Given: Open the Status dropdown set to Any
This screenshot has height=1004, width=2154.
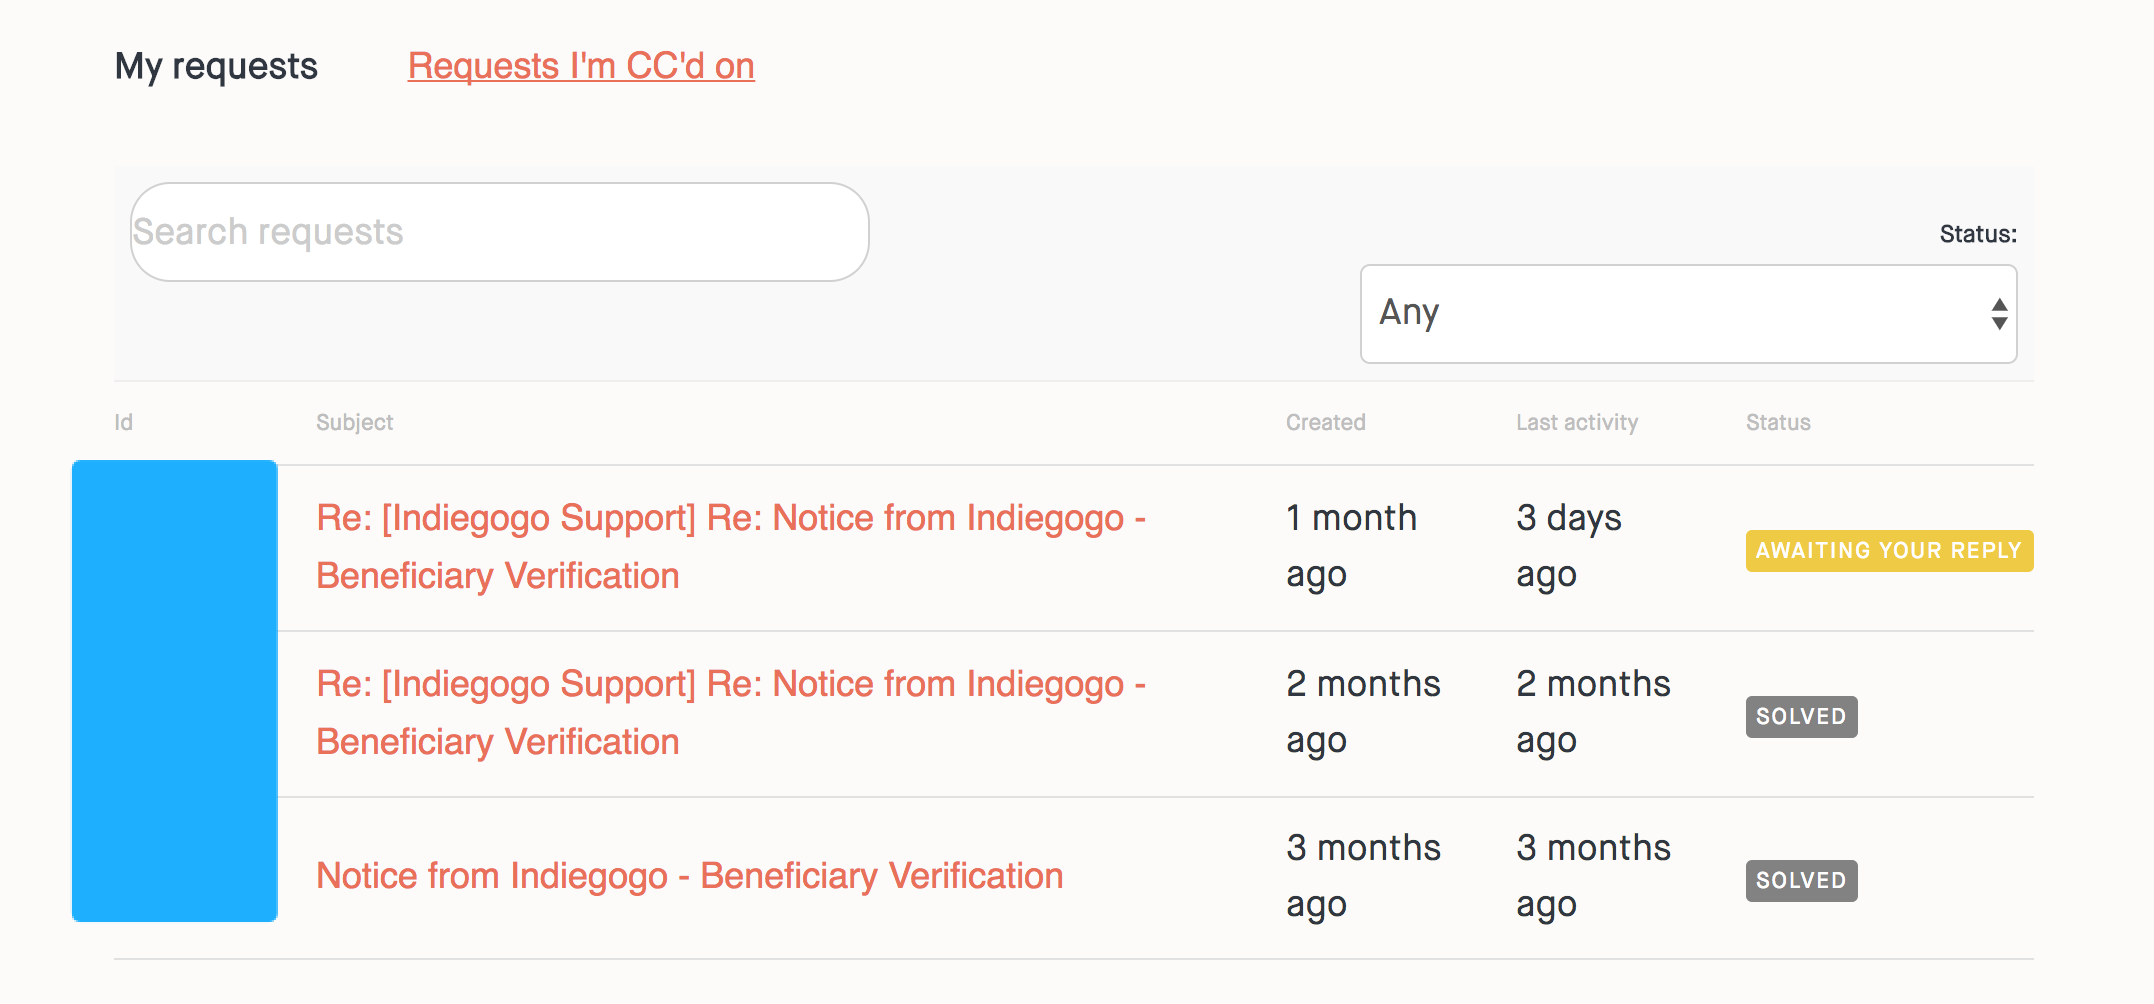Looking at the screenshot, I should point(1688,314).
